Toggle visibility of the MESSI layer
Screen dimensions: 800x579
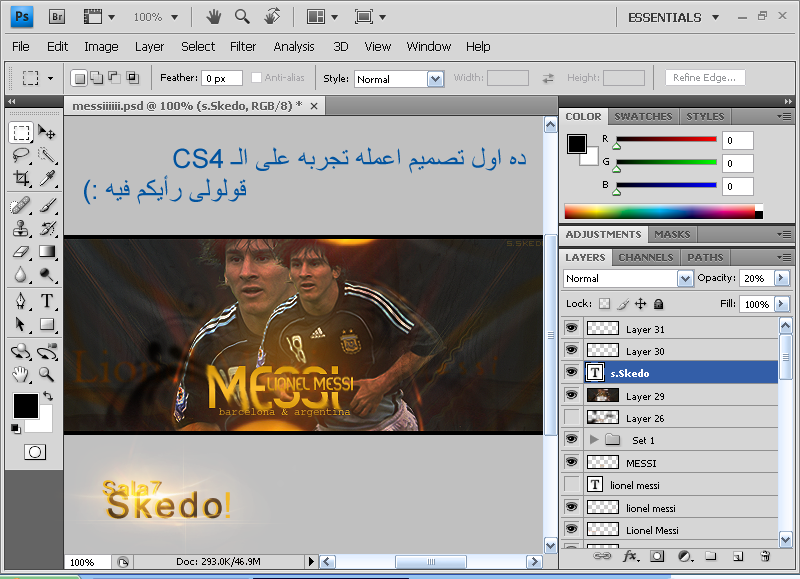571,462
